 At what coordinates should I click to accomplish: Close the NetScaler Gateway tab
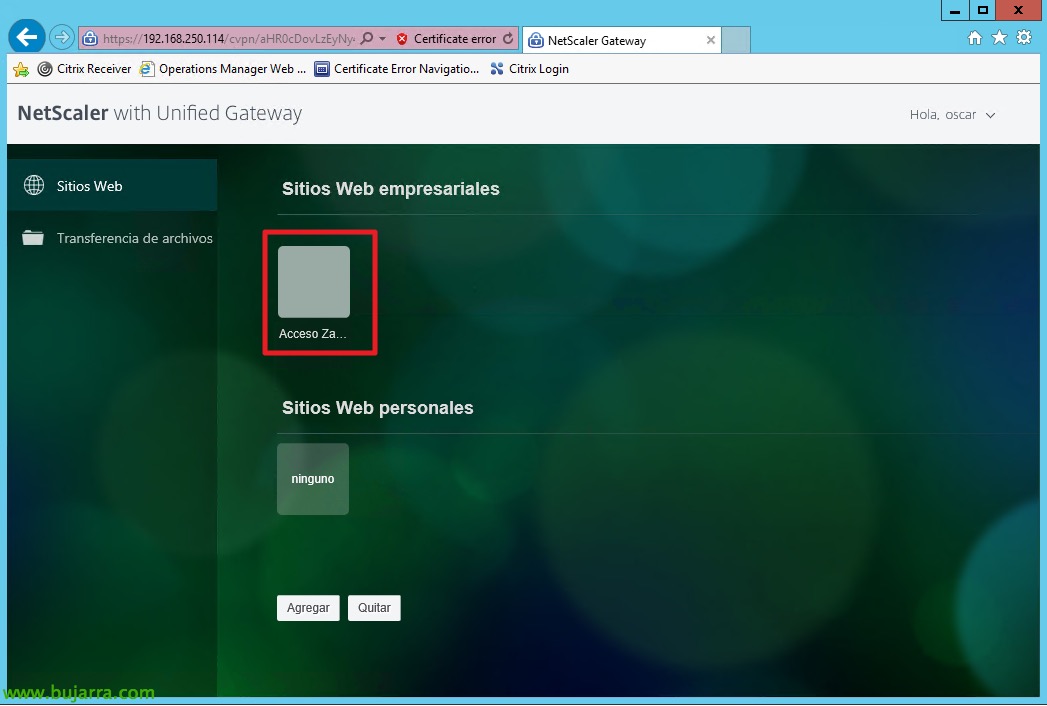pyautogui.click(x=710, y=40)
